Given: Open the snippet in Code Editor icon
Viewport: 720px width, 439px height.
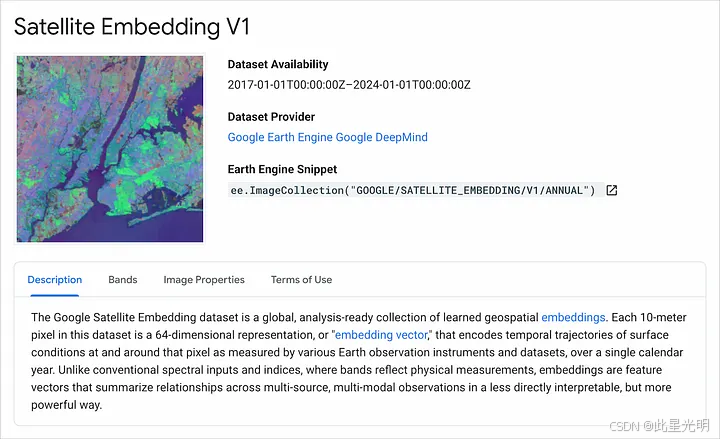Looking at the screenshot, I should coord(612,190).
